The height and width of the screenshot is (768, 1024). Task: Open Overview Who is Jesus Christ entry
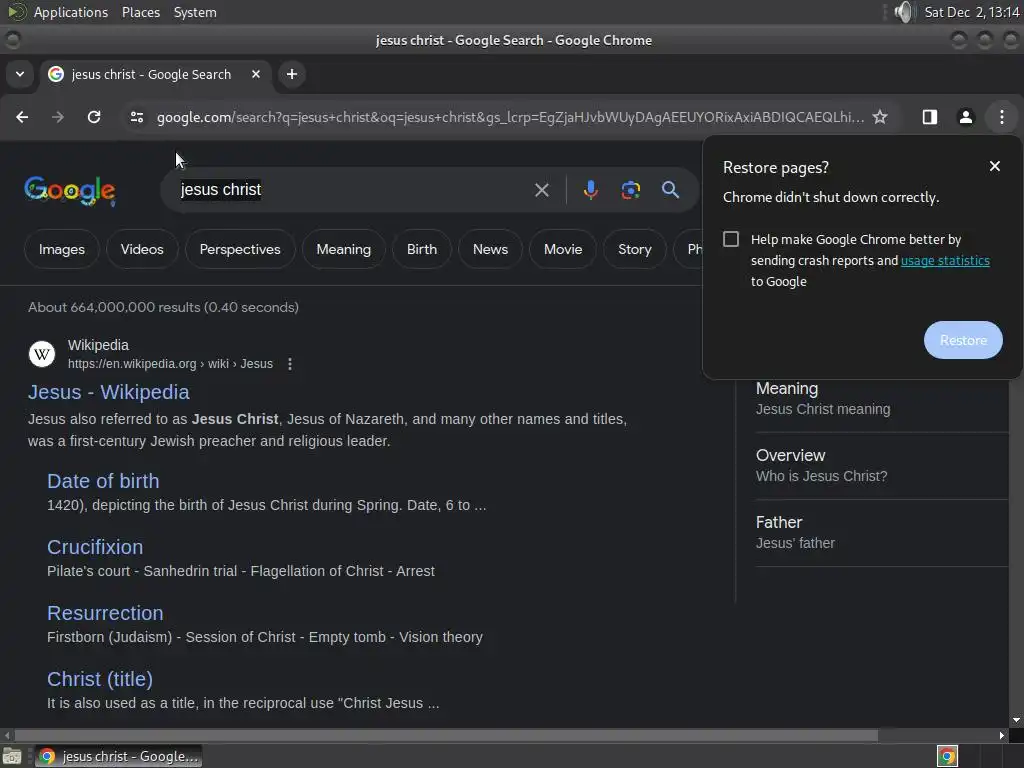(x=882, y=466)
